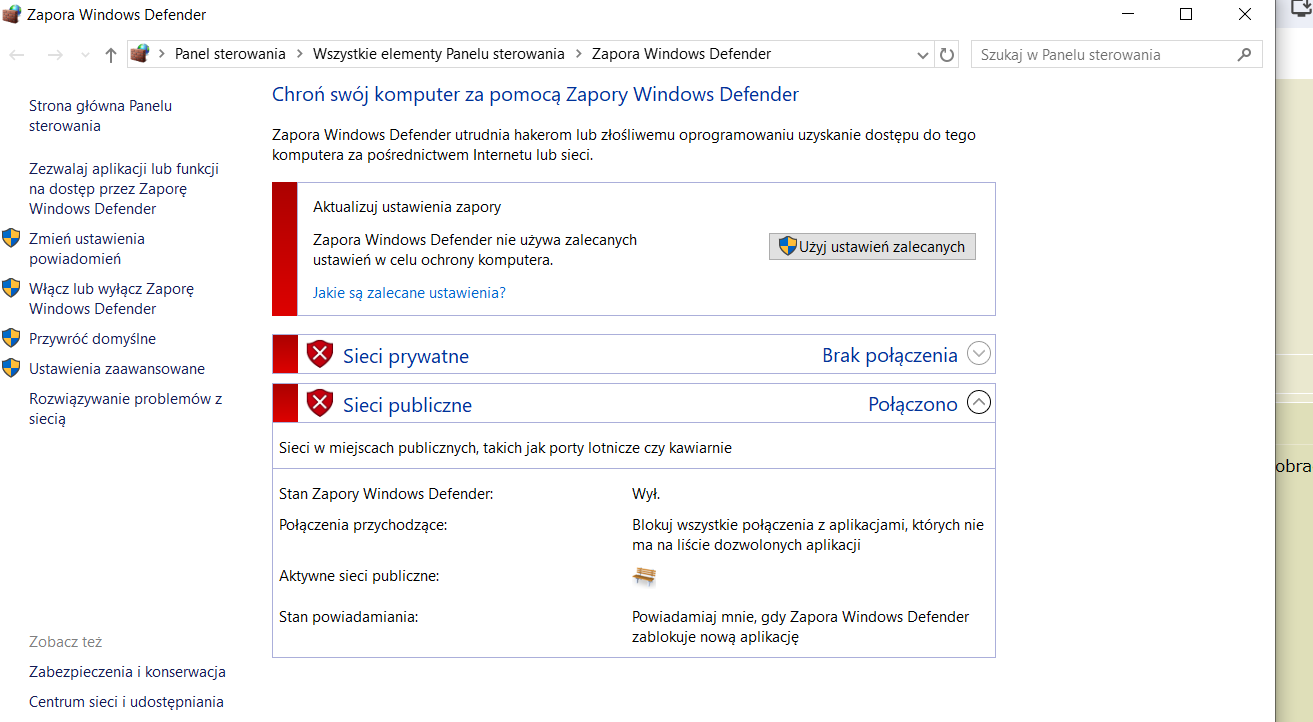The height and width of the screenshot is (722, 1313).
Task: Open Ustawienia zaawansowane
Action: 117,369
